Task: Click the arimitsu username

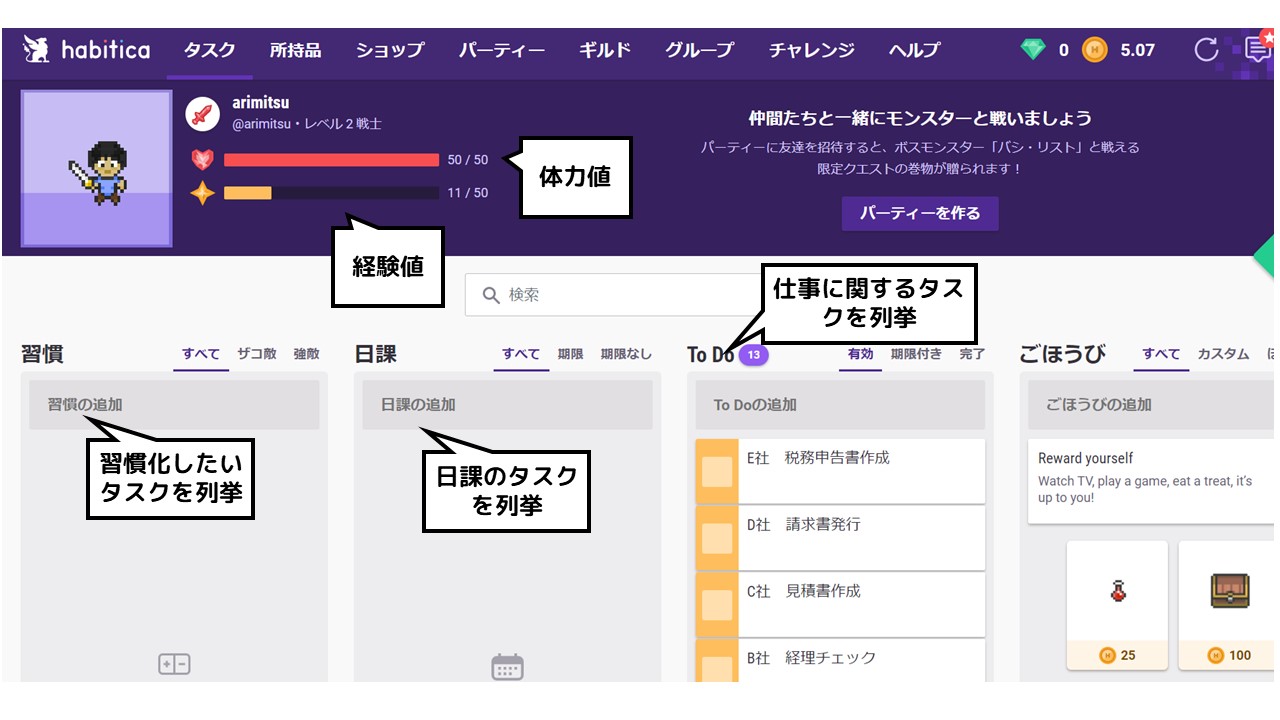Action: (x=260, y=103)
